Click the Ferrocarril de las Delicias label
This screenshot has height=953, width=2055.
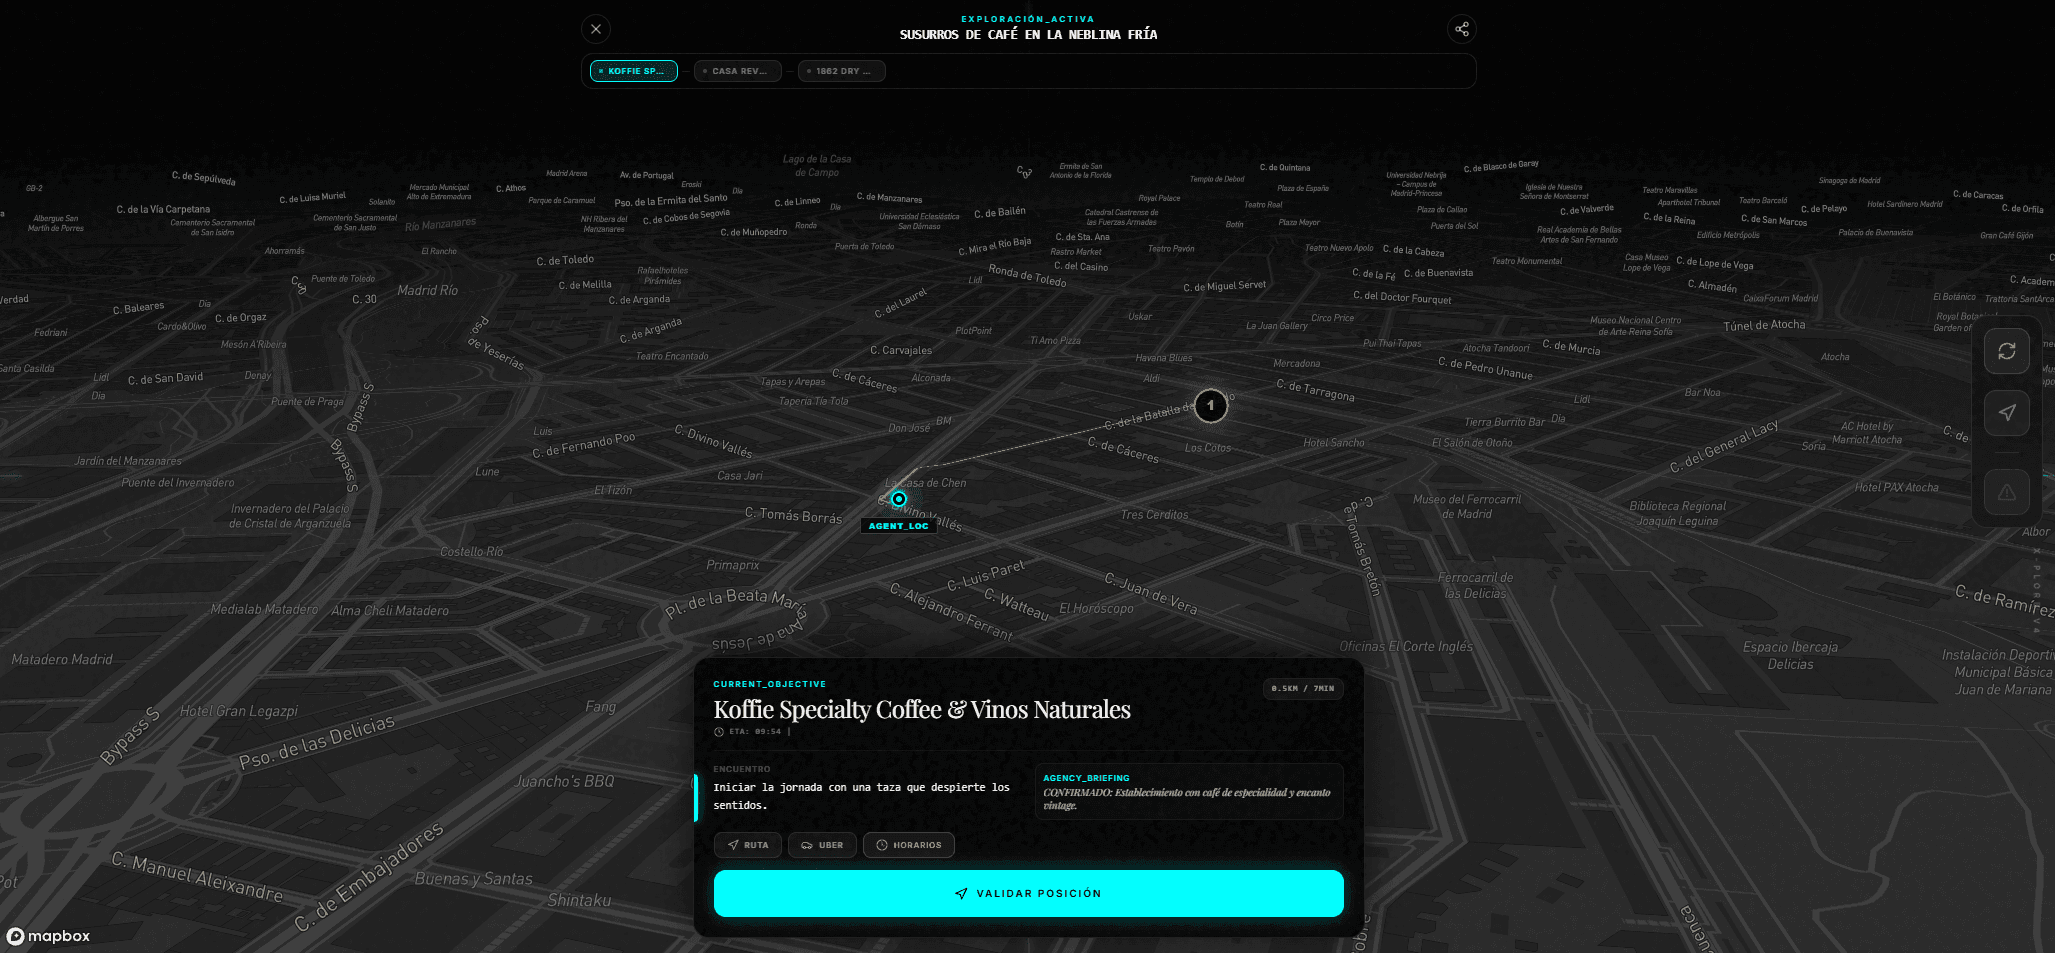click(x=1475, y=585)
